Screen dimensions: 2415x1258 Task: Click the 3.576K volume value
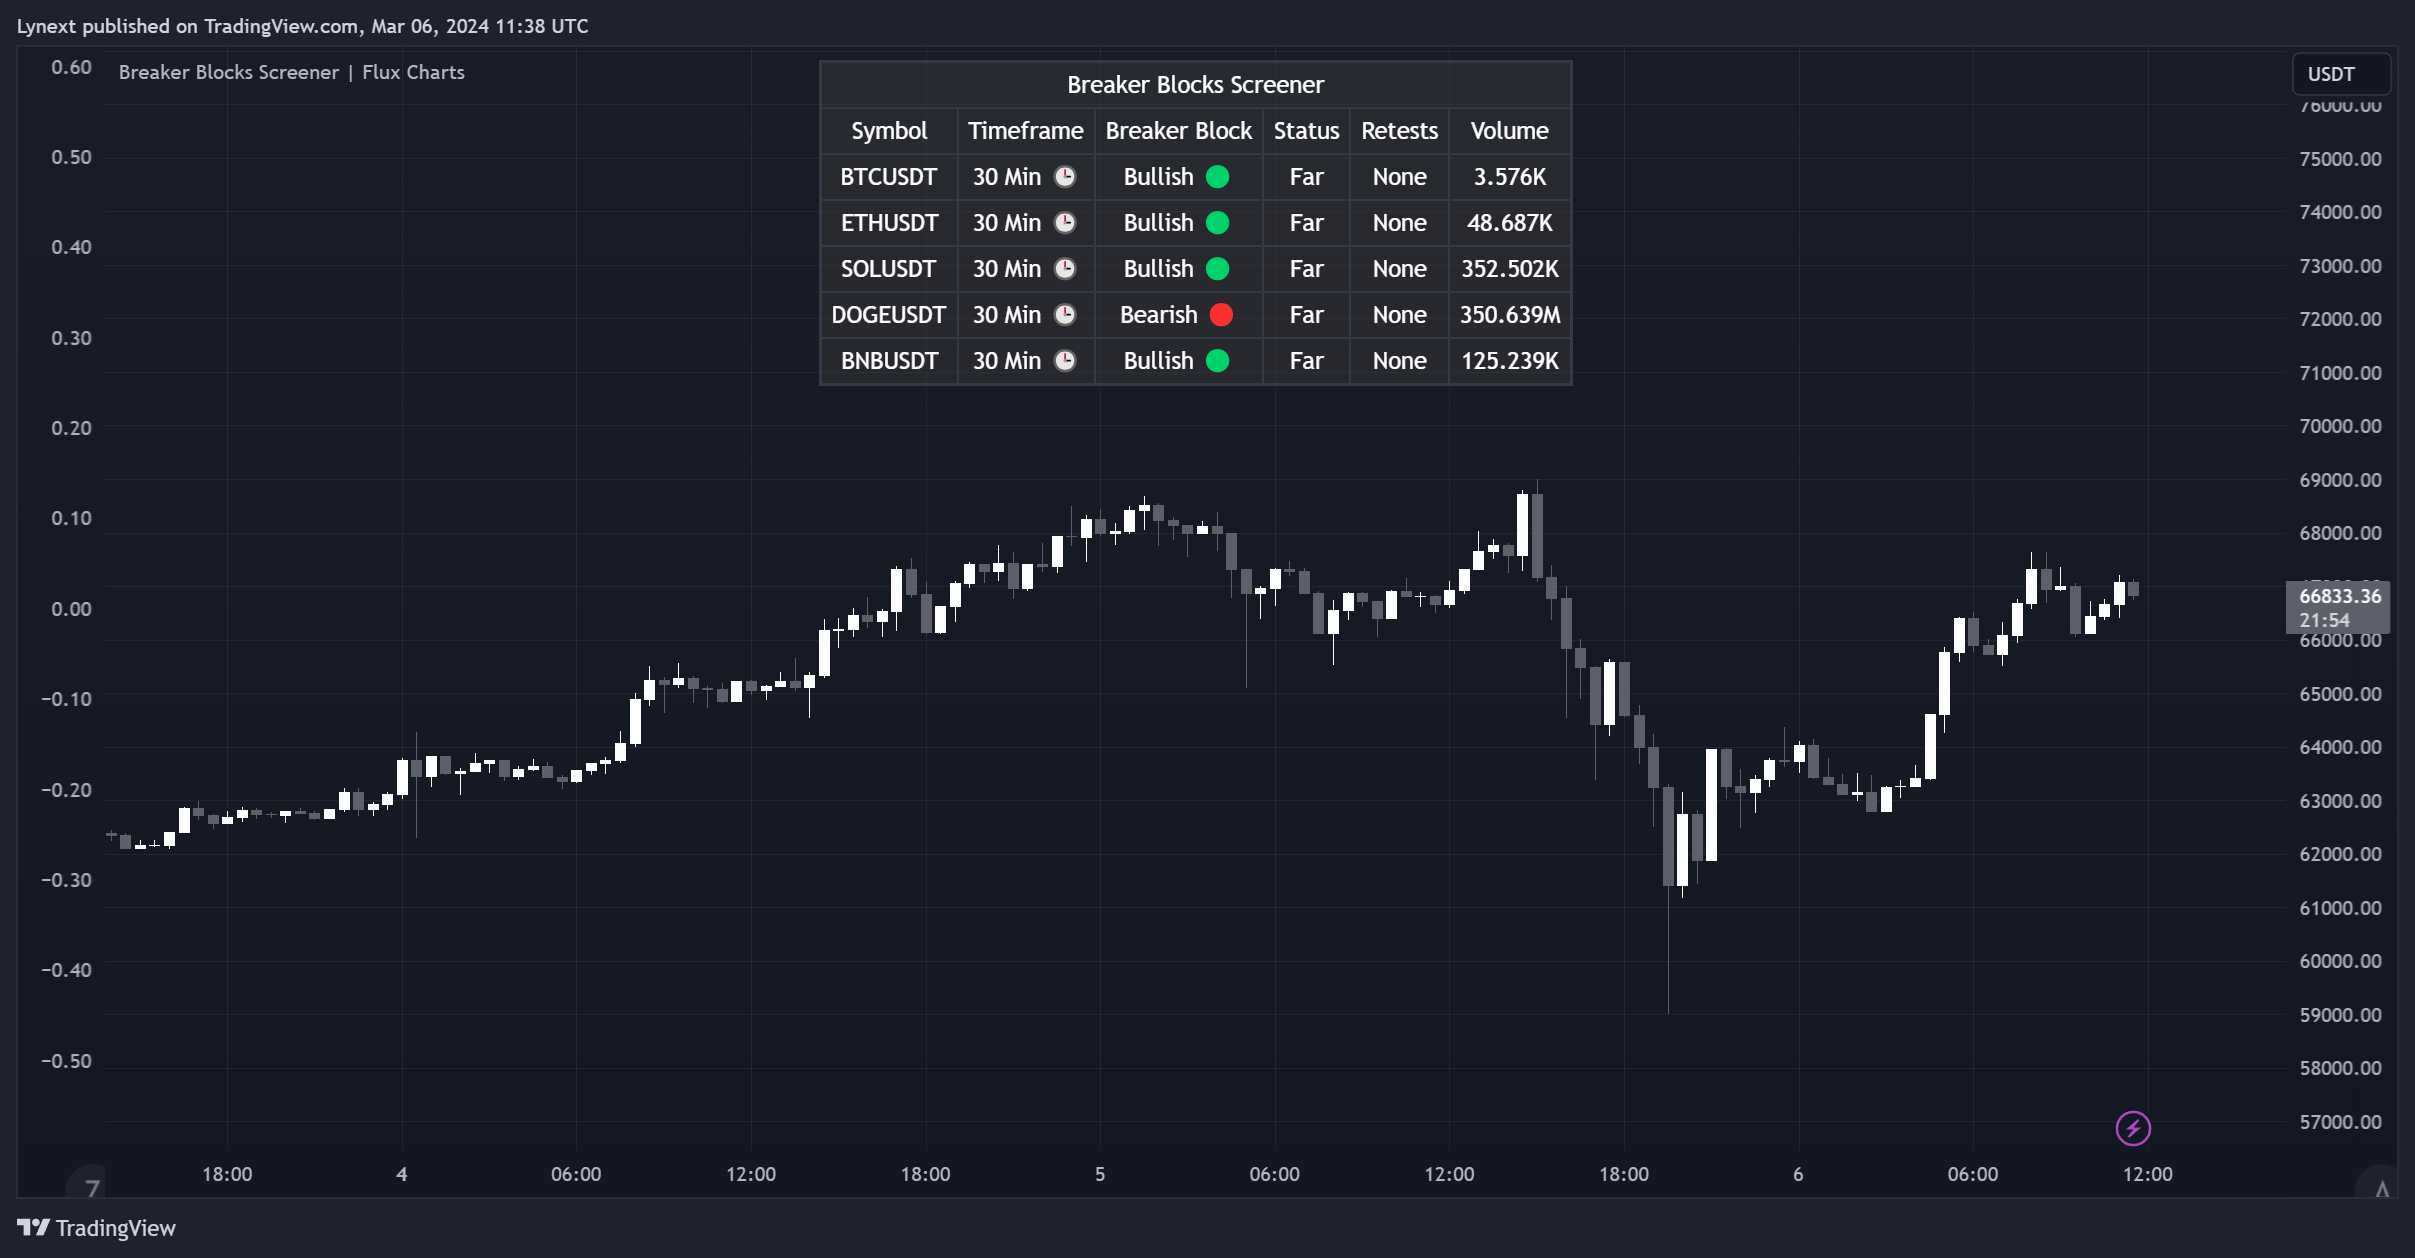tap(1509, 177)
